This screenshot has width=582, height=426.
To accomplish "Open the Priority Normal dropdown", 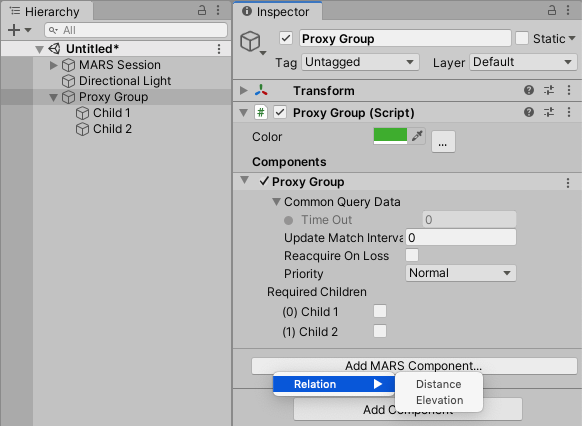I will pyautogui.click(x=461, y=273).
